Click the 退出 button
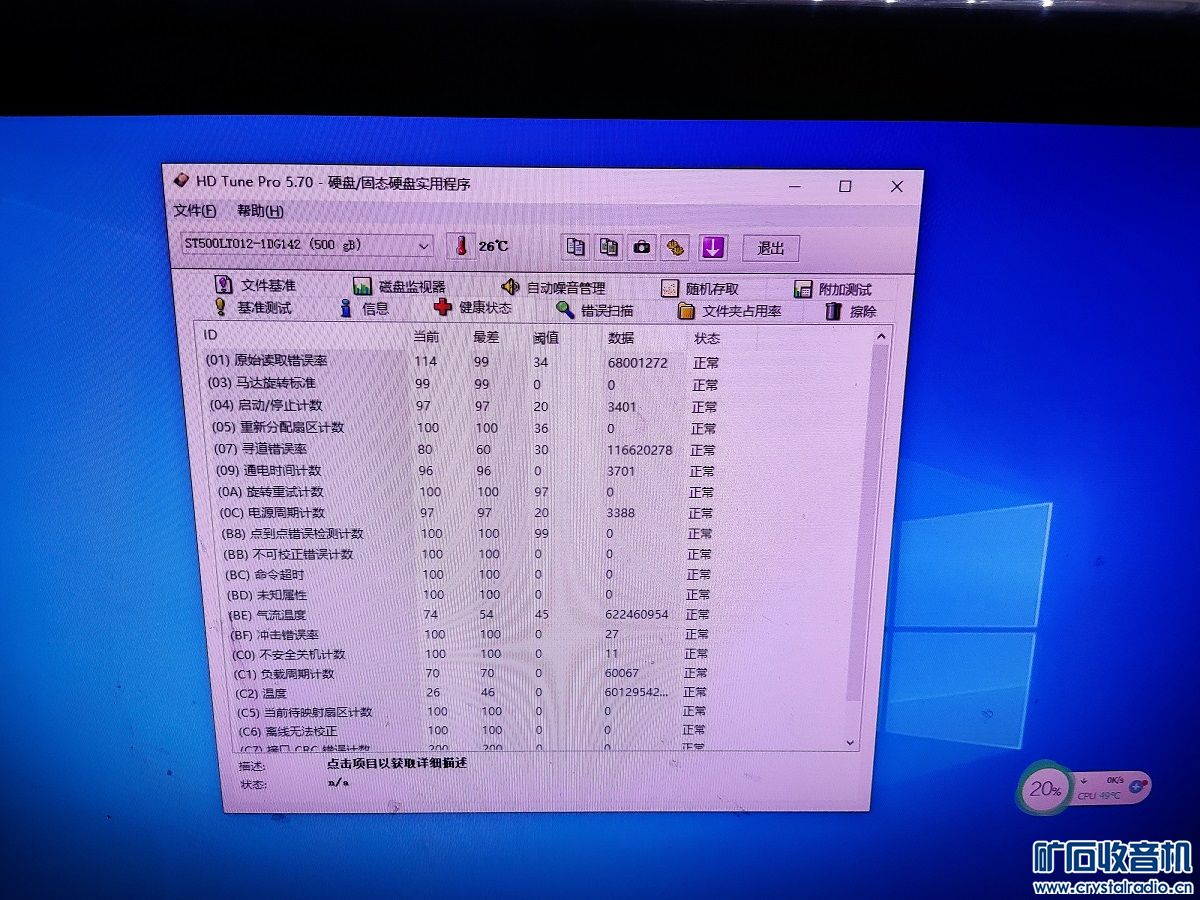 click(770, 248)
